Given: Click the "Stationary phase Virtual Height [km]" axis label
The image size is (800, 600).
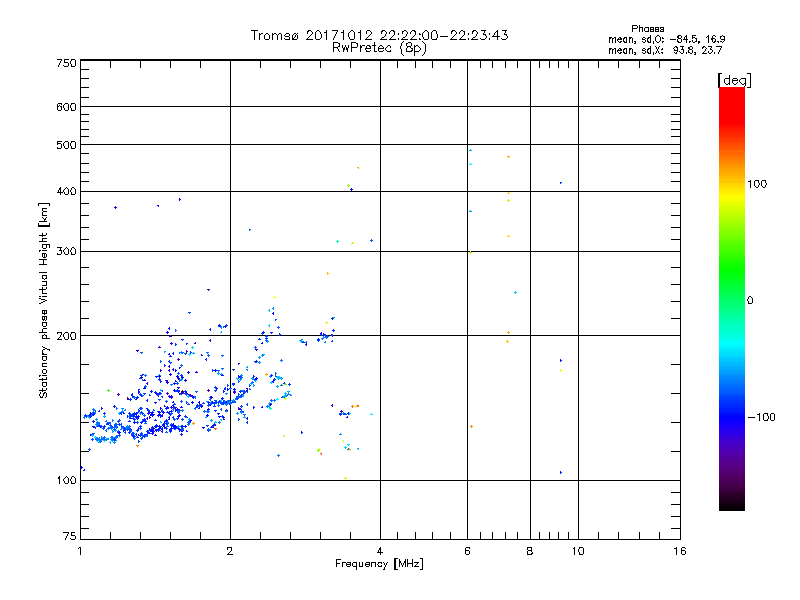Looking at the screenshot, I should [44, 300].
